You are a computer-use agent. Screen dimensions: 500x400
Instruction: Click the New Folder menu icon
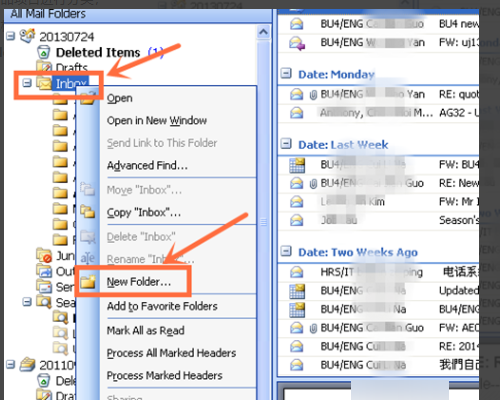pyautogui.click(x=88, y=282)
